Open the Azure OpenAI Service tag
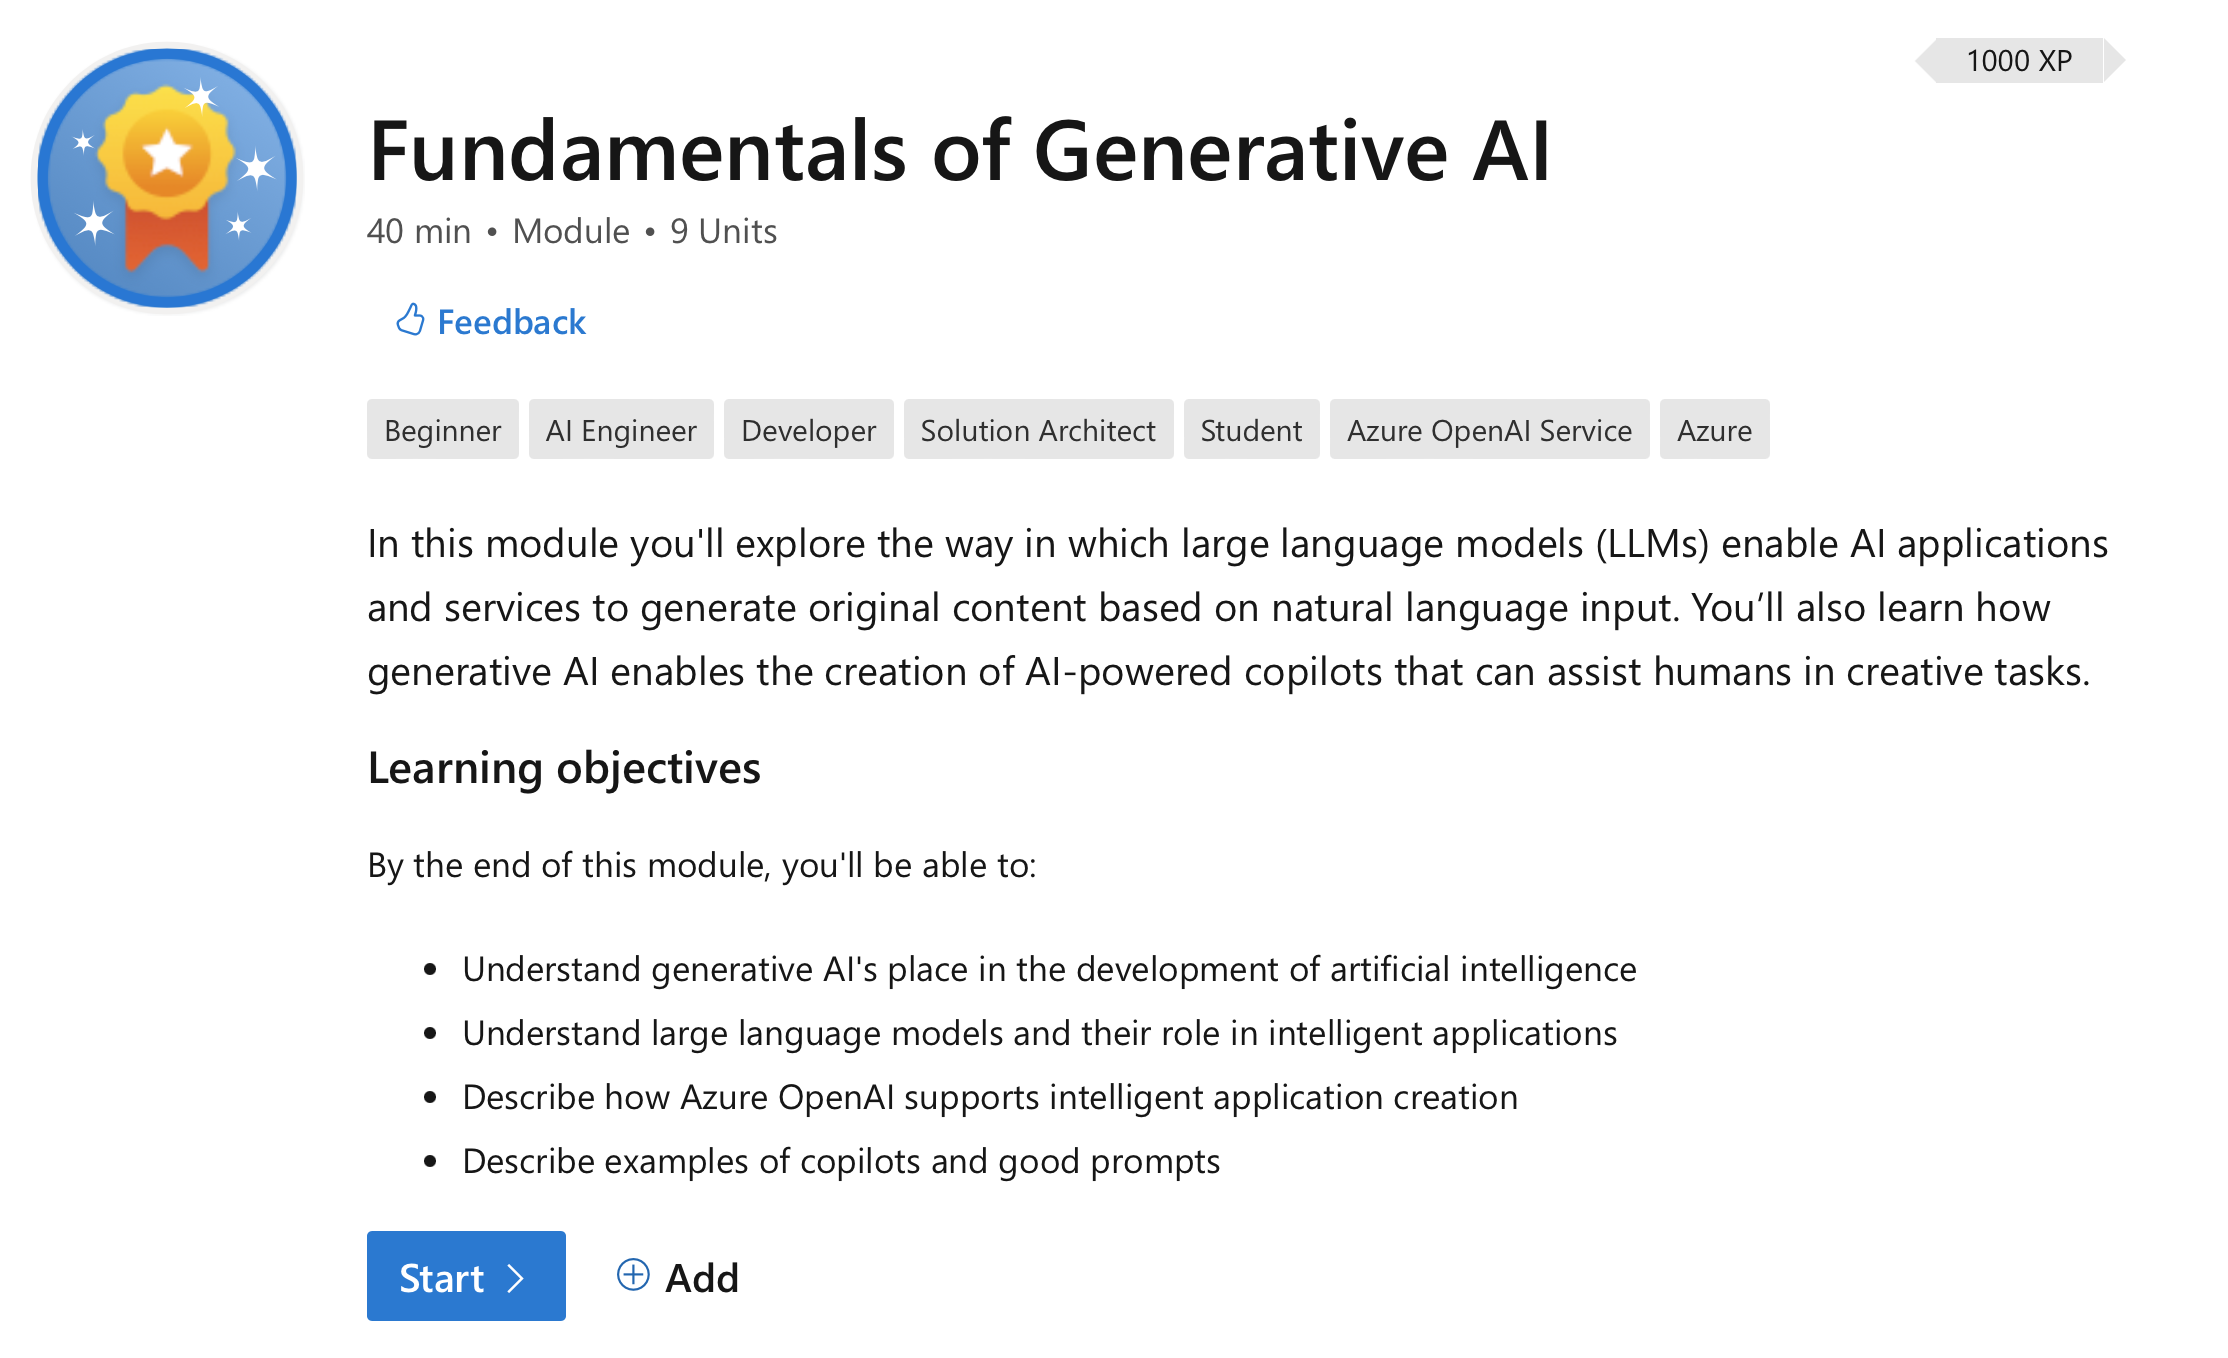Viewport: 2228px width, 1358px height. (x=1488, y=430)
